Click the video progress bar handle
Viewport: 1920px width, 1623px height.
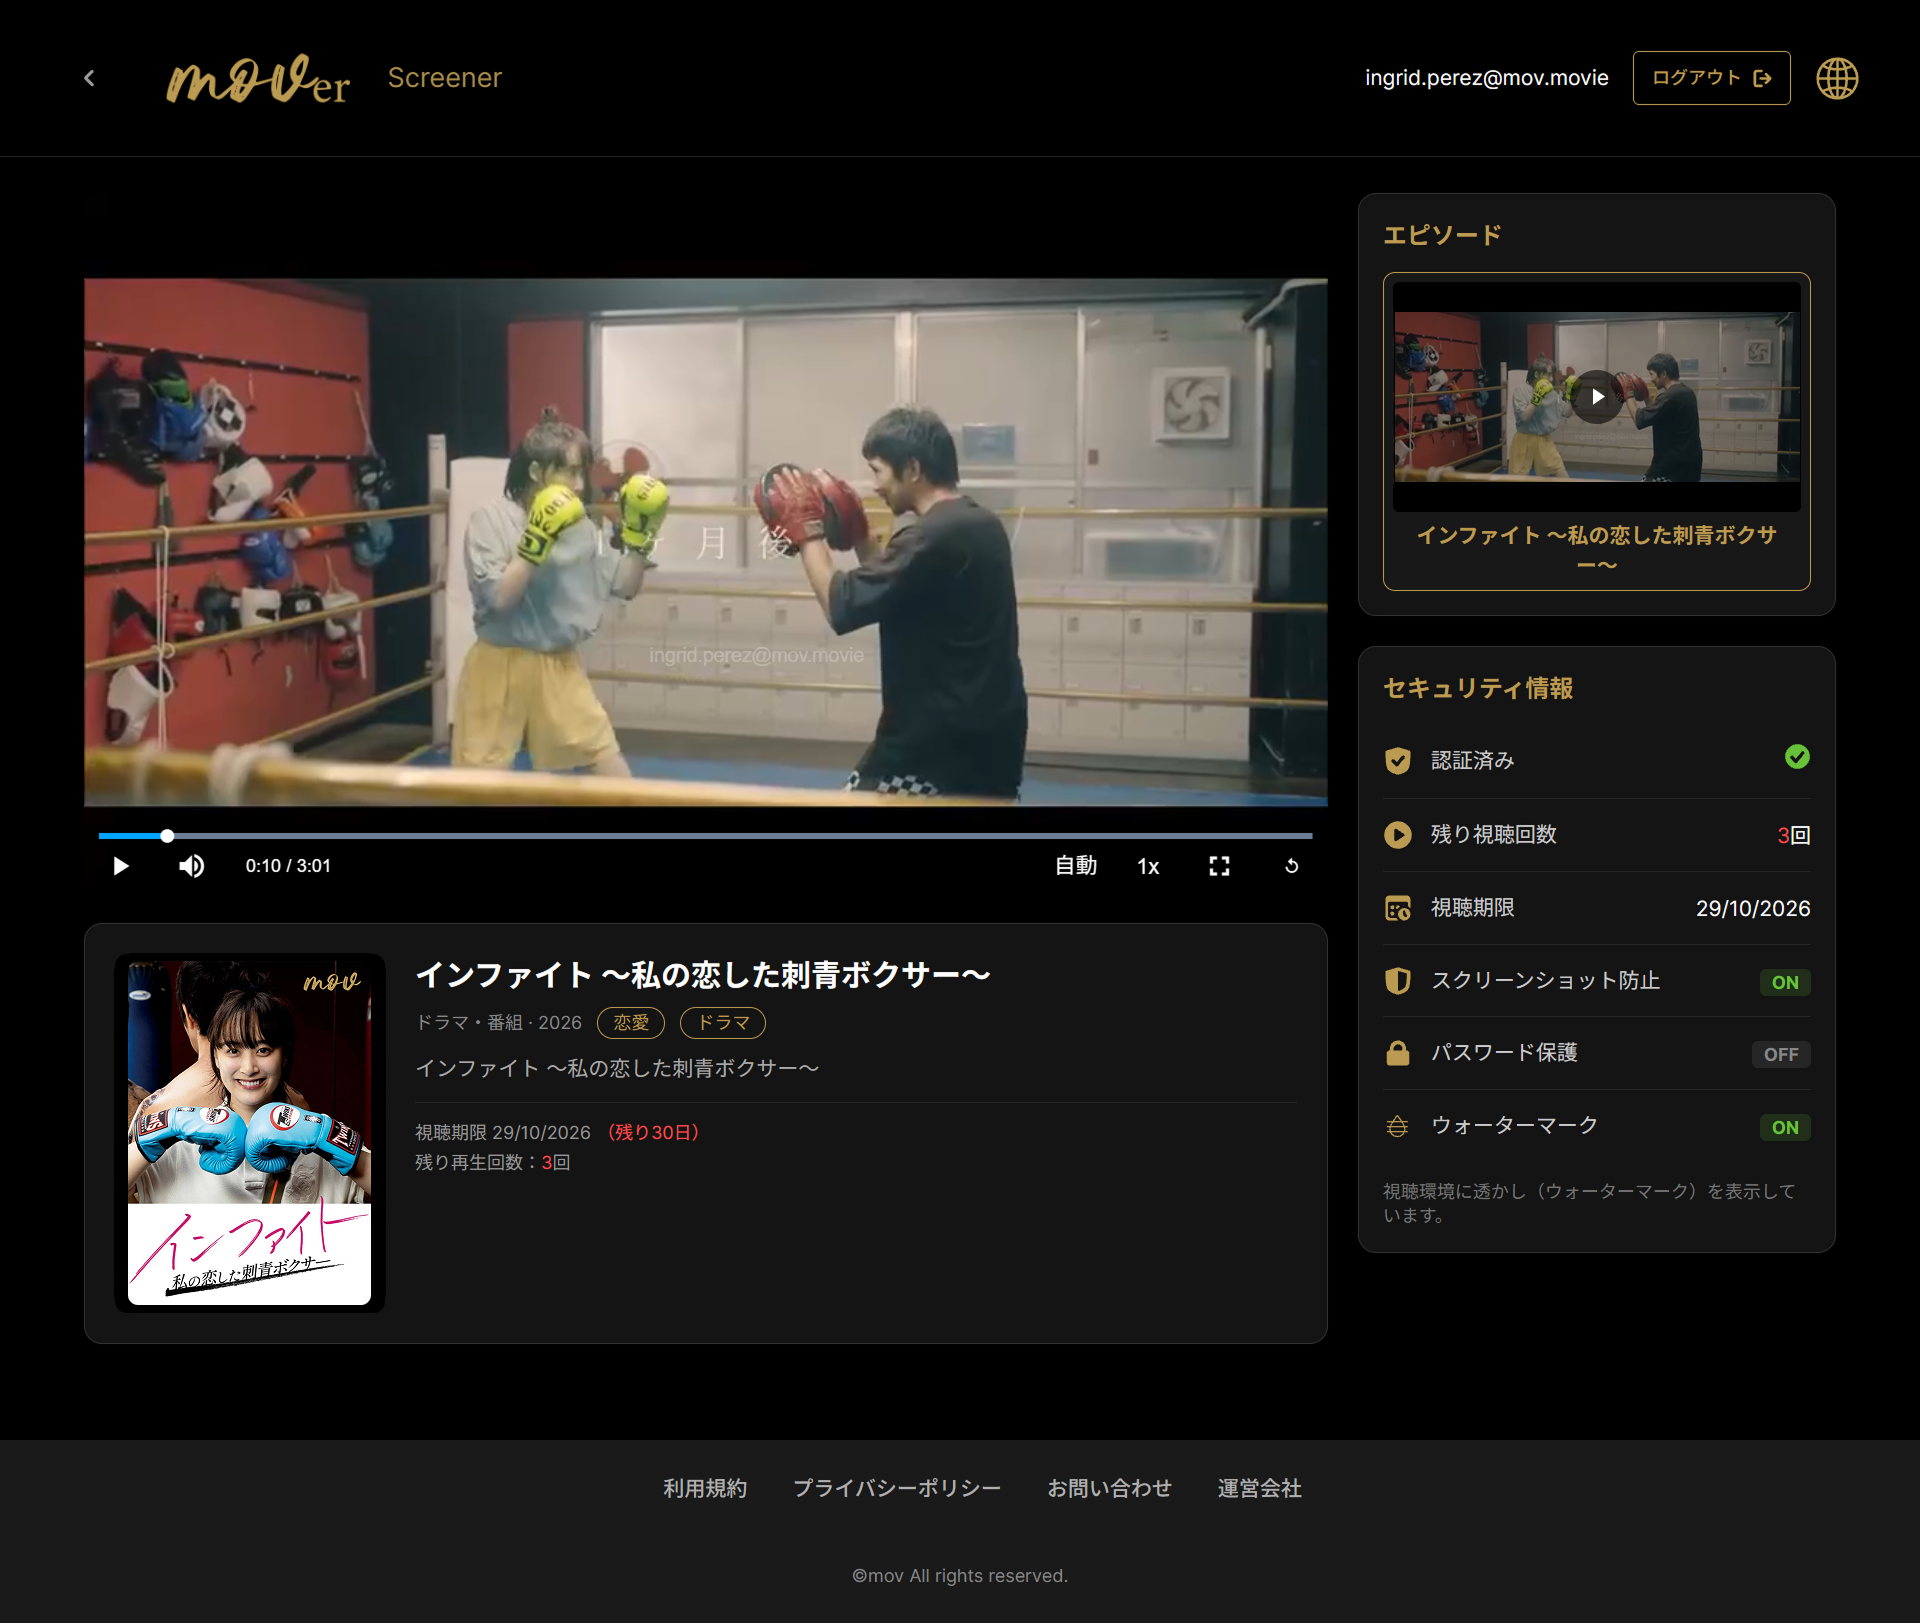(167, 836)
